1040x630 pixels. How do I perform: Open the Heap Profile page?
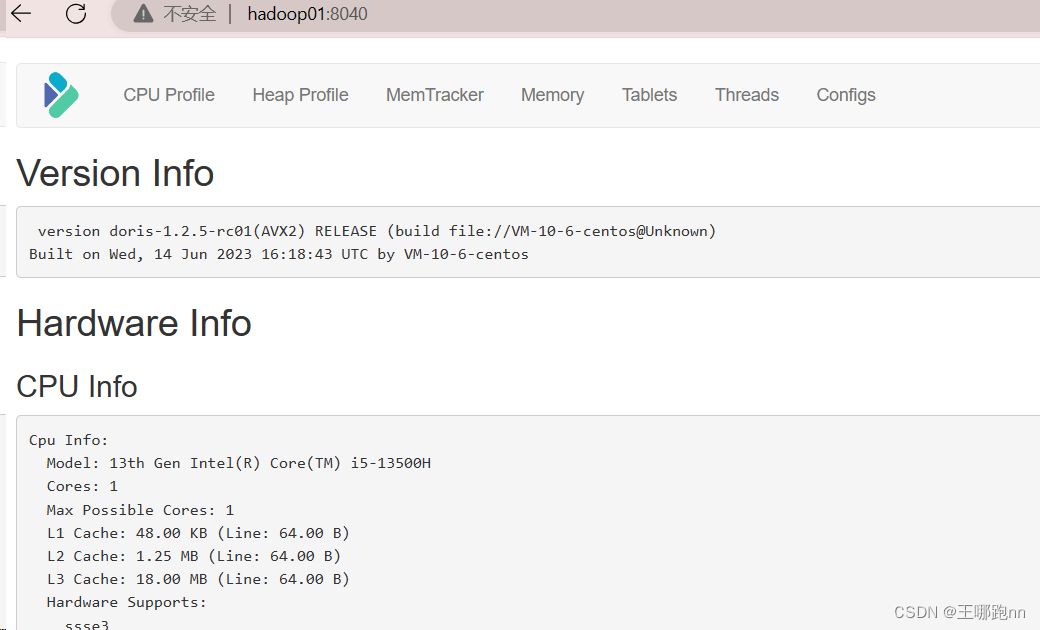[x=300, y=95]
